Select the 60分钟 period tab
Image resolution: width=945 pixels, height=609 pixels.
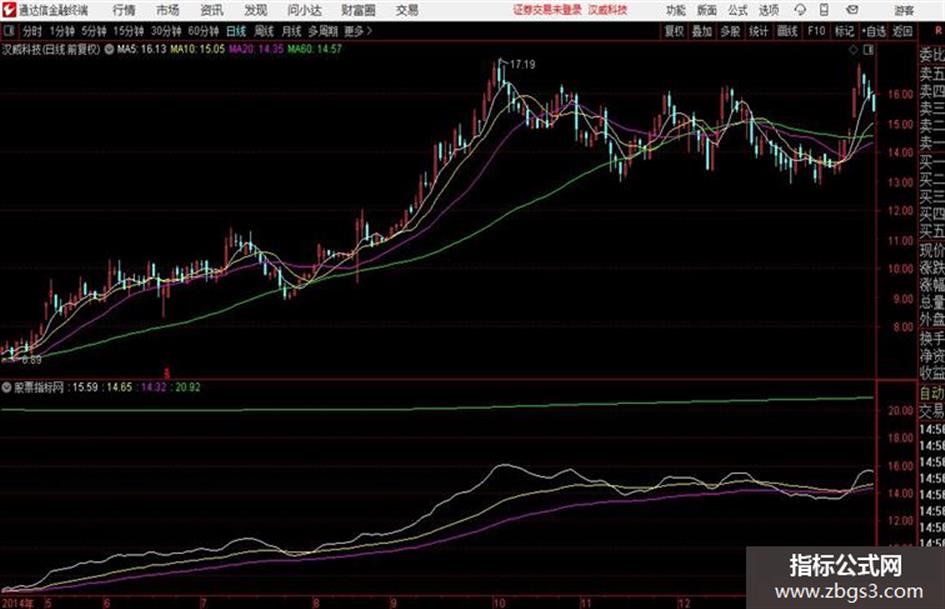click(204, 31)
